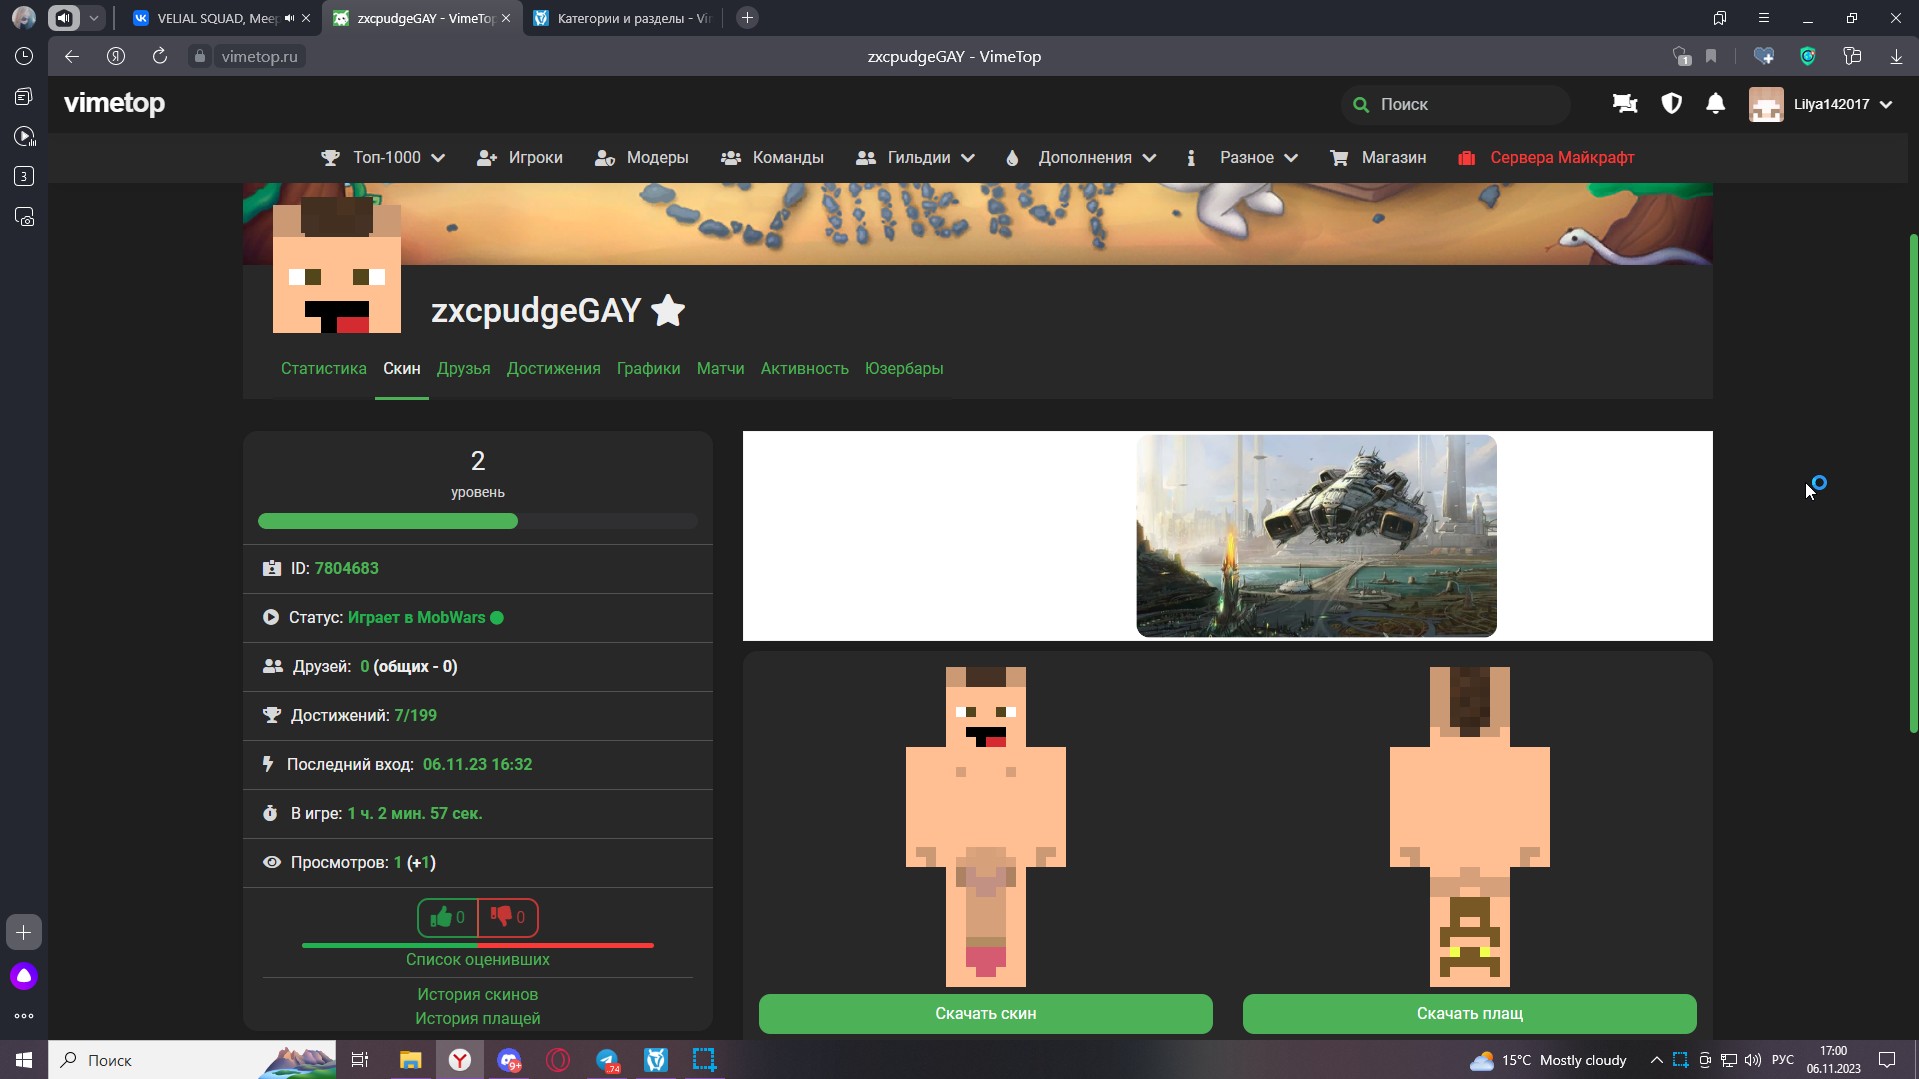Click the Скачать скин button

click(x=985, y=1013)
